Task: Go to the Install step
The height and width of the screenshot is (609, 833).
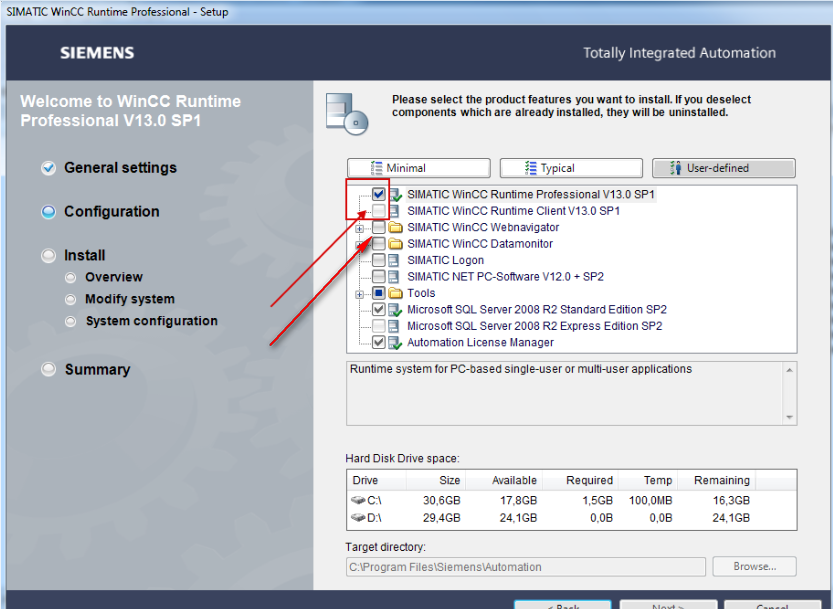Action: pyautogui.click(x=84, y=256)
